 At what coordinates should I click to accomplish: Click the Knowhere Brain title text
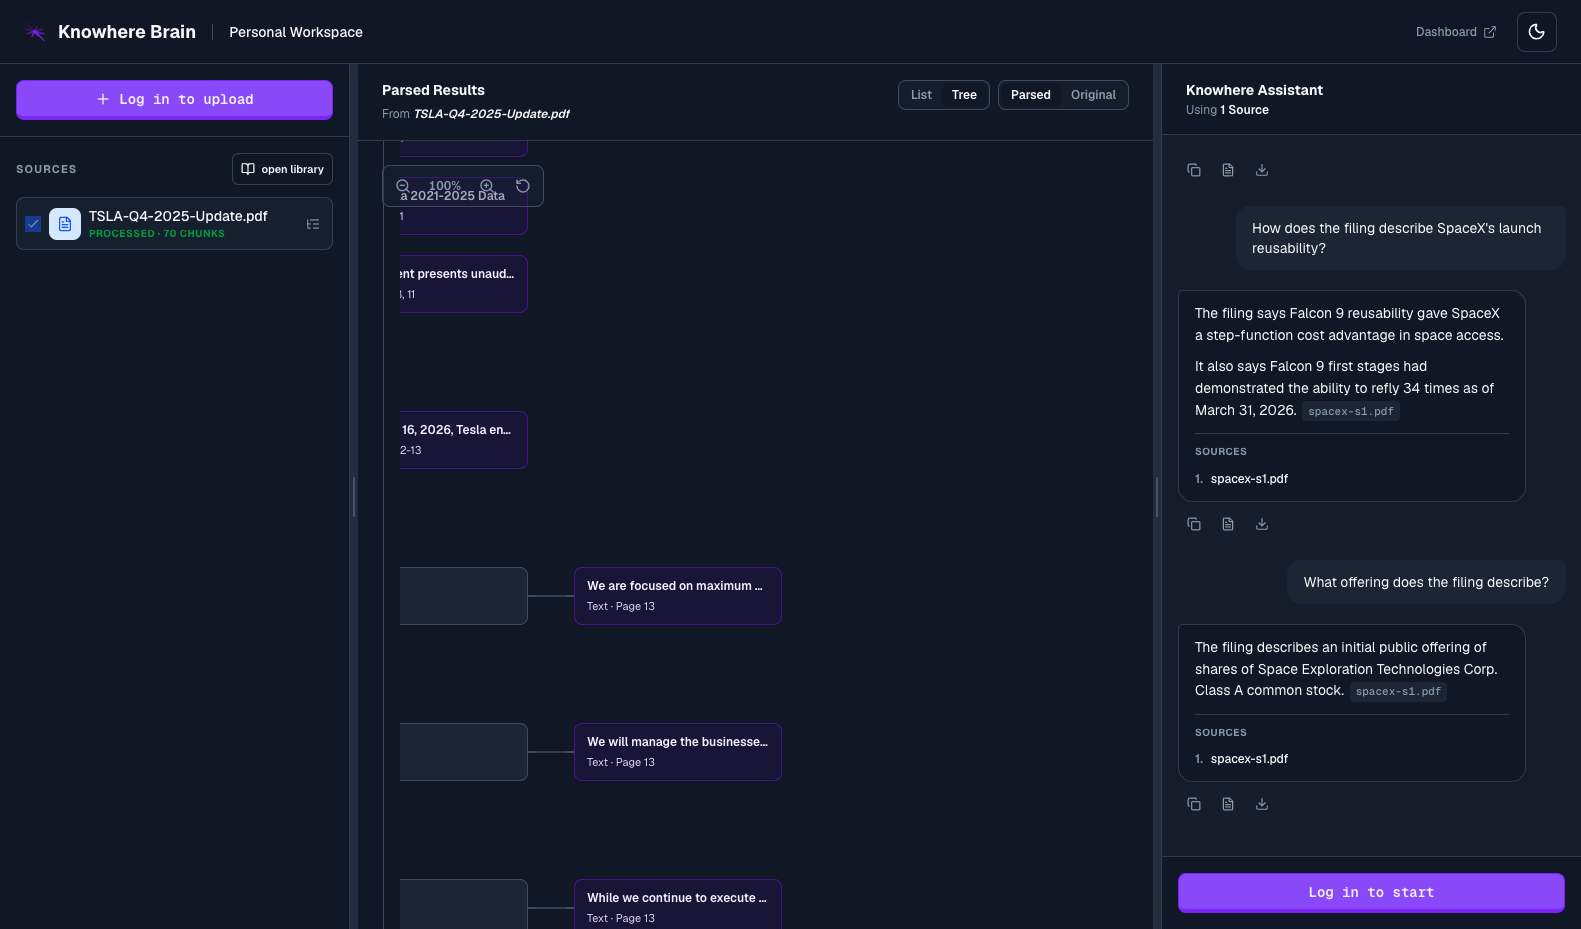coord(127,32)
